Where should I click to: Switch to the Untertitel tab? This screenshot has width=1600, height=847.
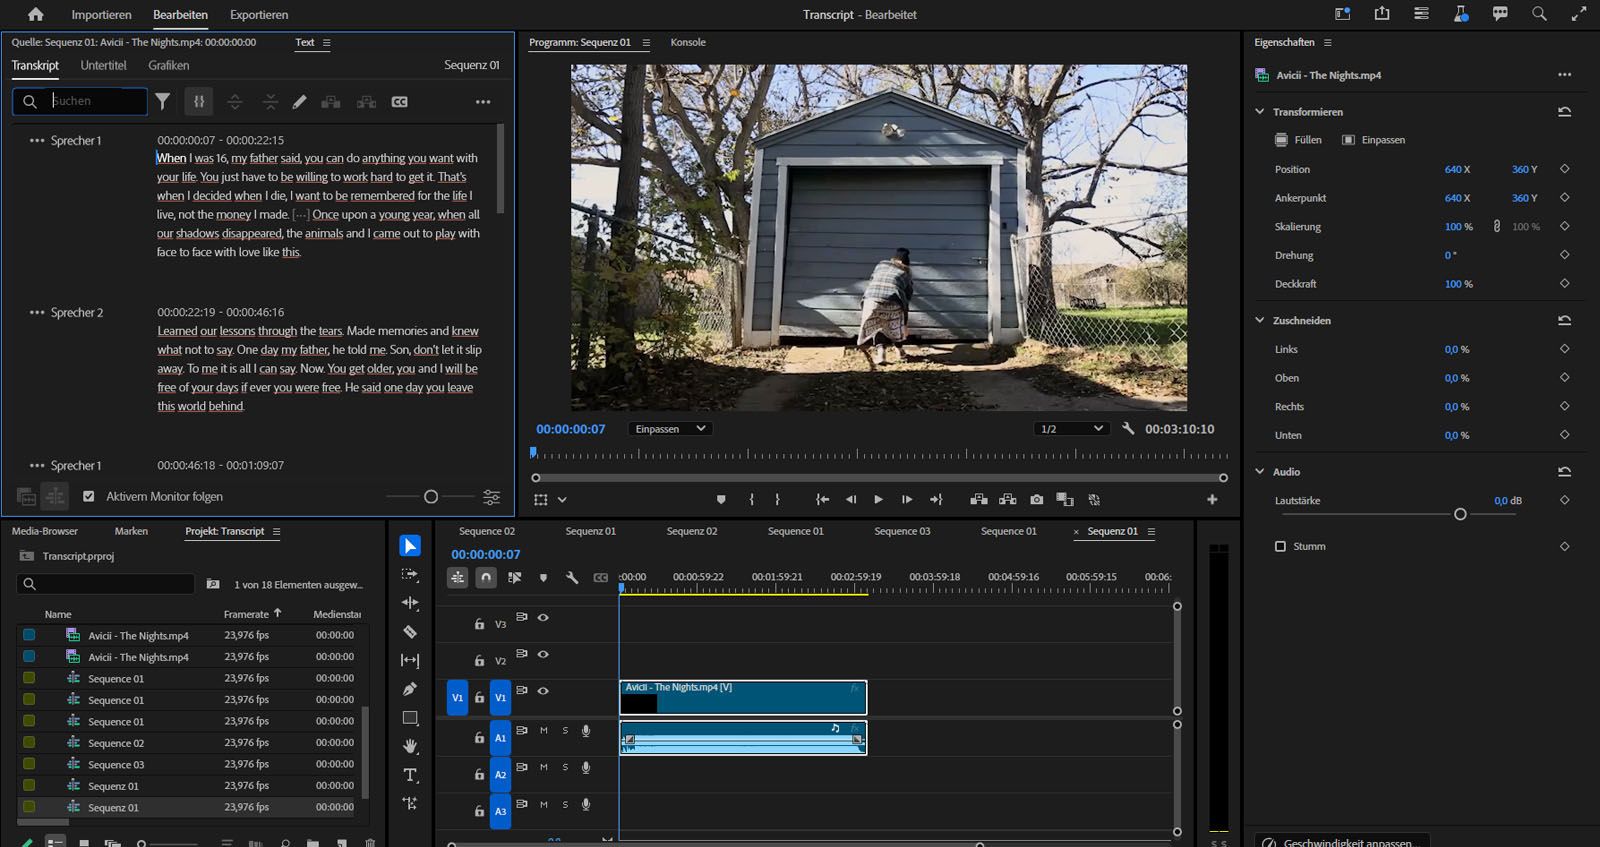(x=103, y=65)
